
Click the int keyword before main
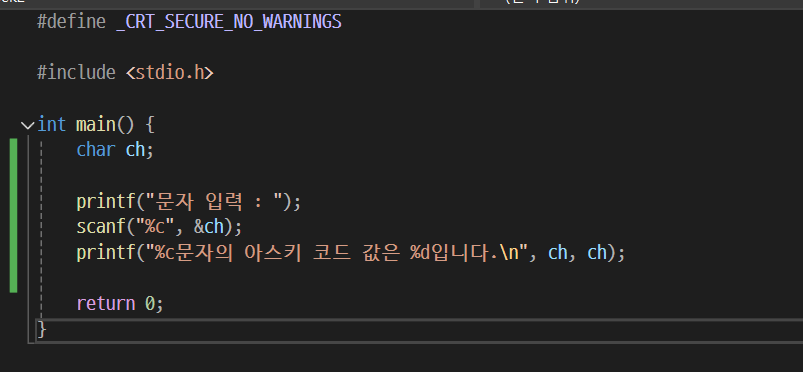click(51, 125)
